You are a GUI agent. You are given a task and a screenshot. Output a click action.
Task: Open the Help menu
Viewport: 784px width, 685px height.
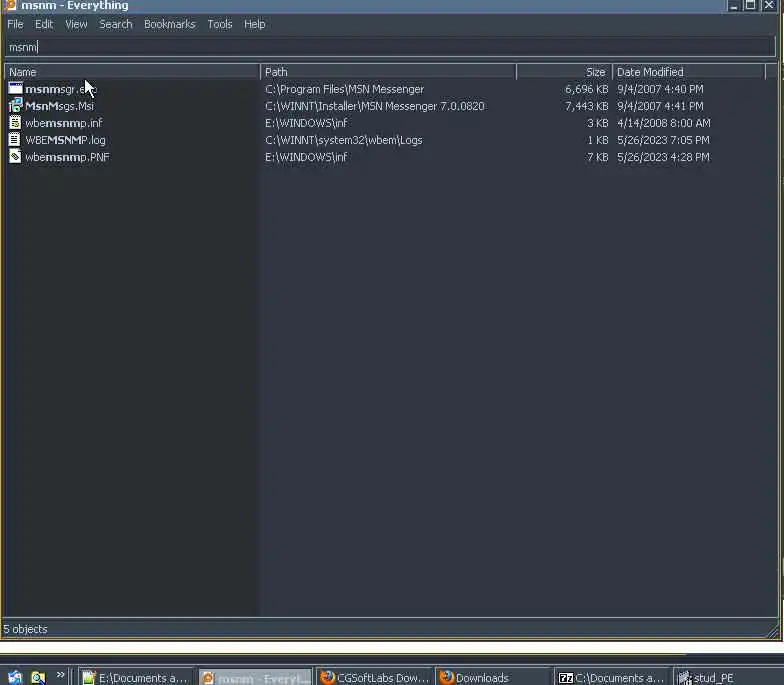point(254,24)
